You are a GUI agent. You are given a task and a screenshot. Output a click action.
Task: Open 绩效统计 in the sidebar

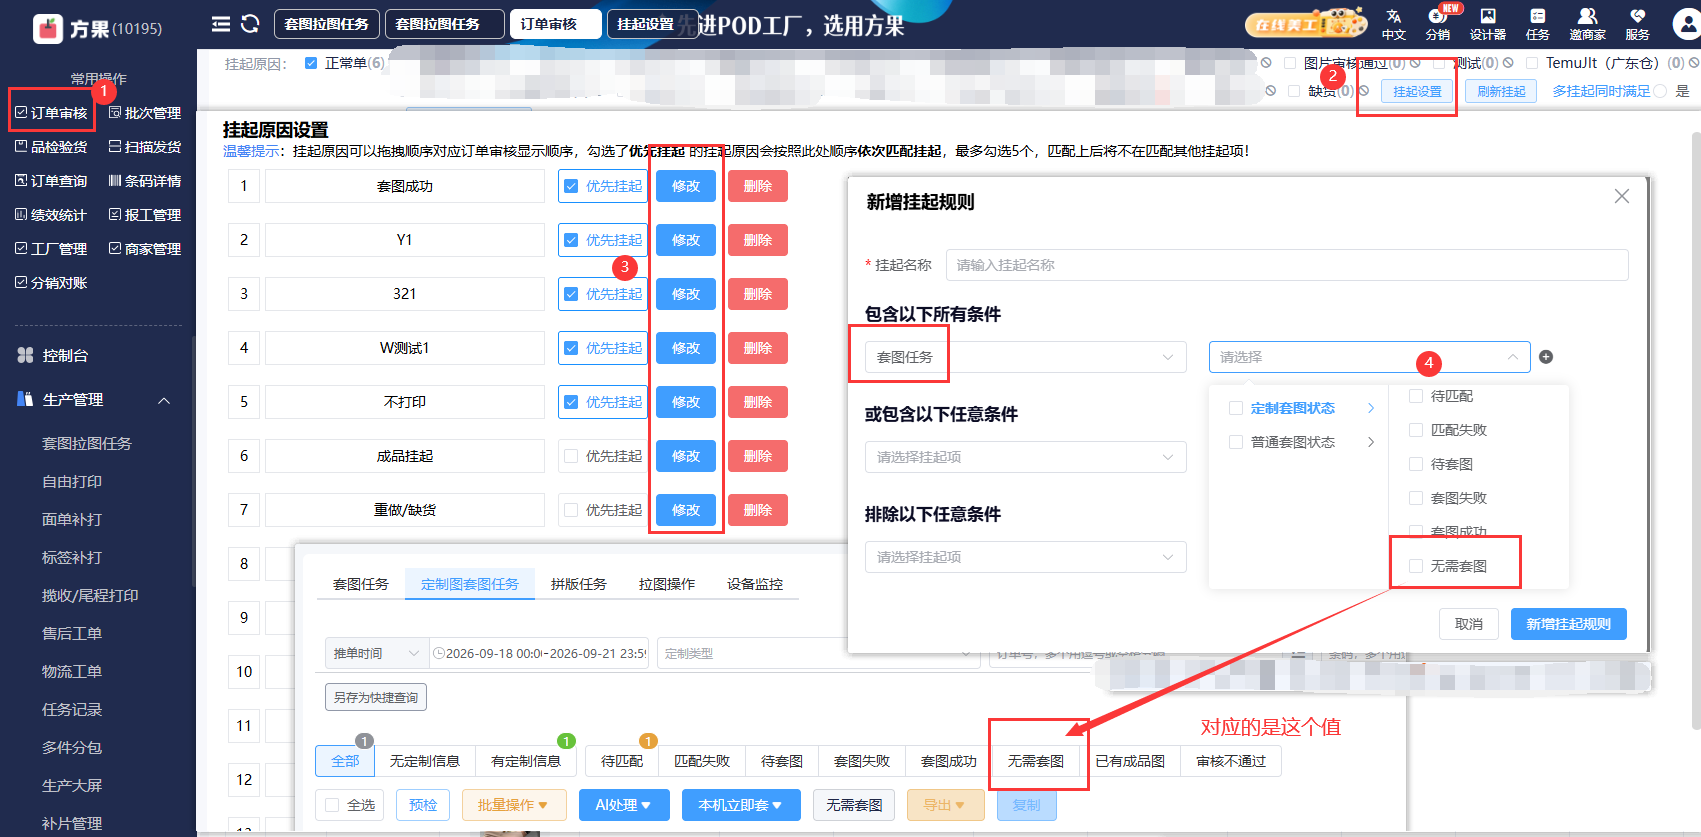[51, 215]
